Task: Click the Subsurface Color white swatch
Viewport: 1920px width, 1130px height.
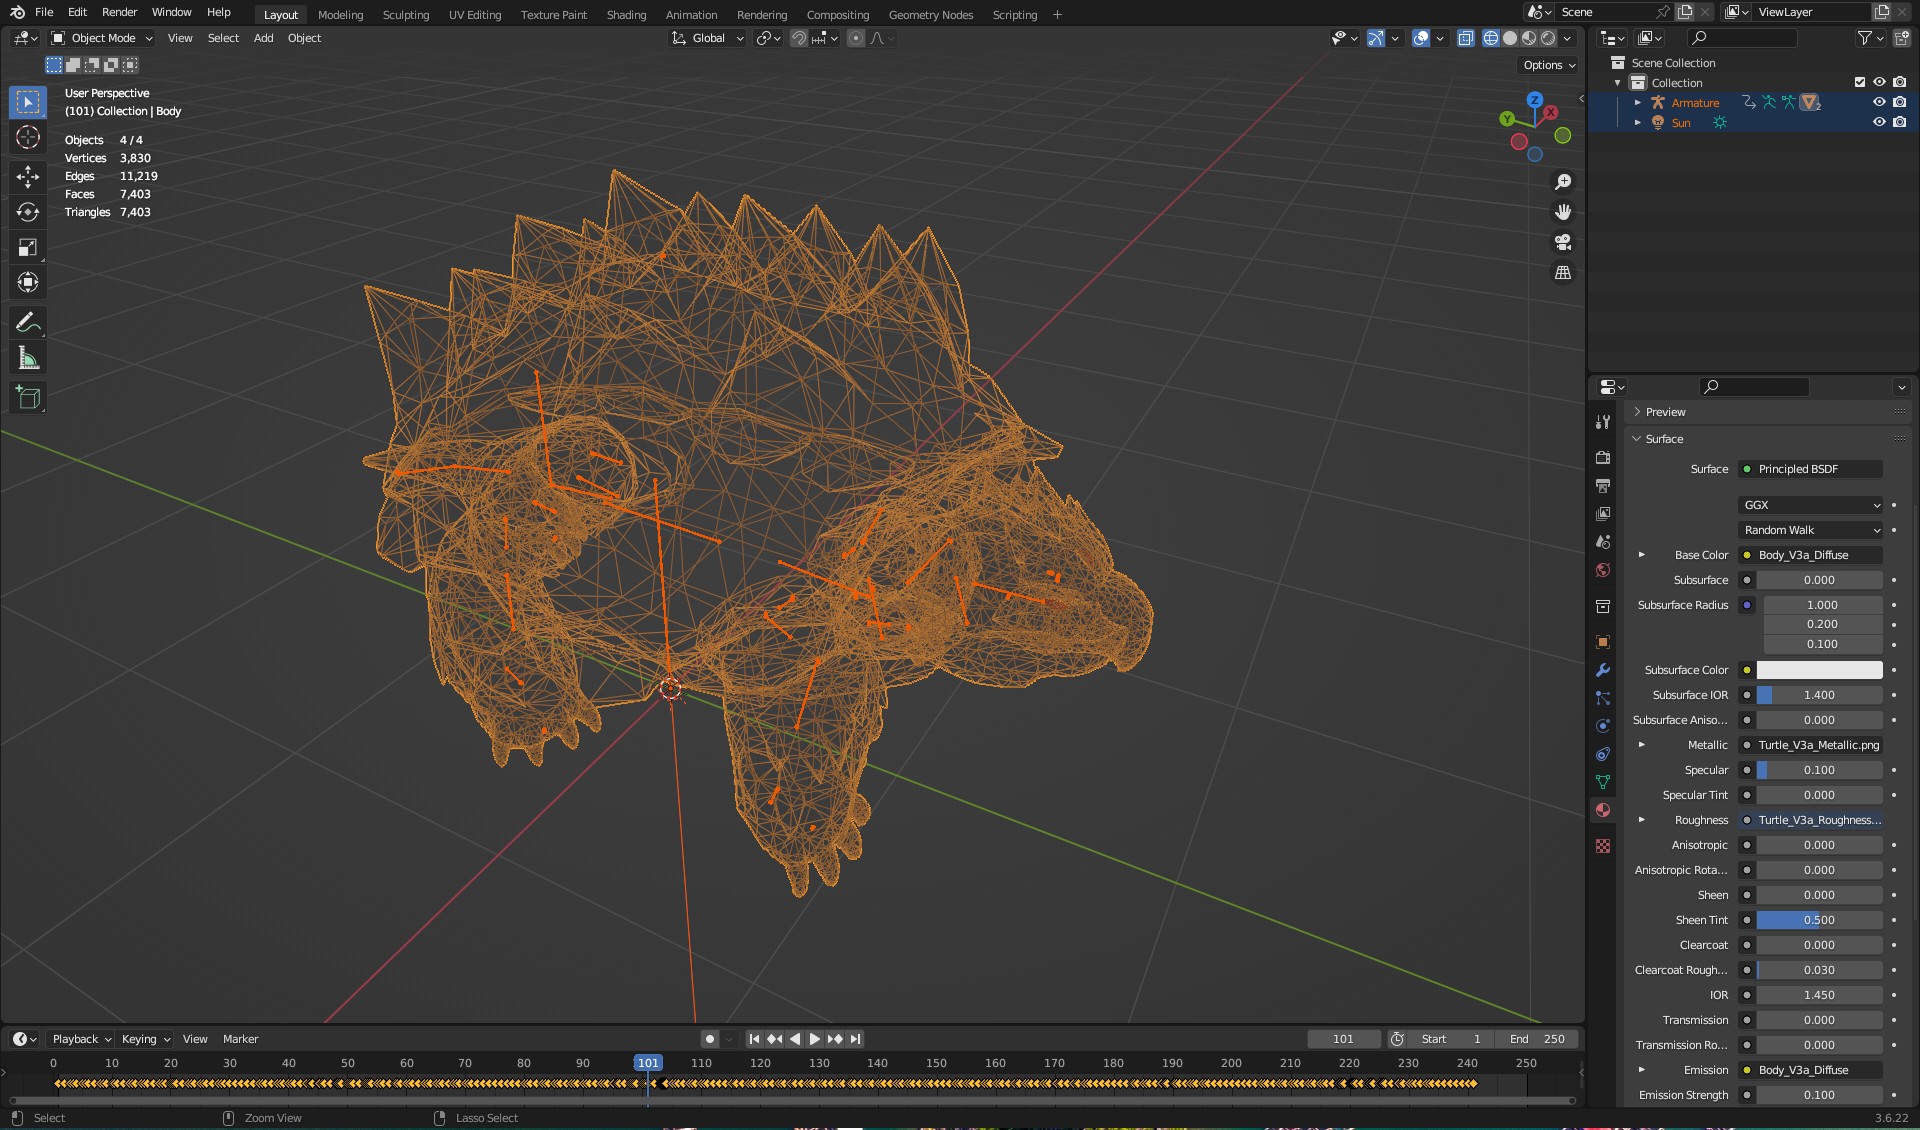Action: click(x=1818, y=670)
